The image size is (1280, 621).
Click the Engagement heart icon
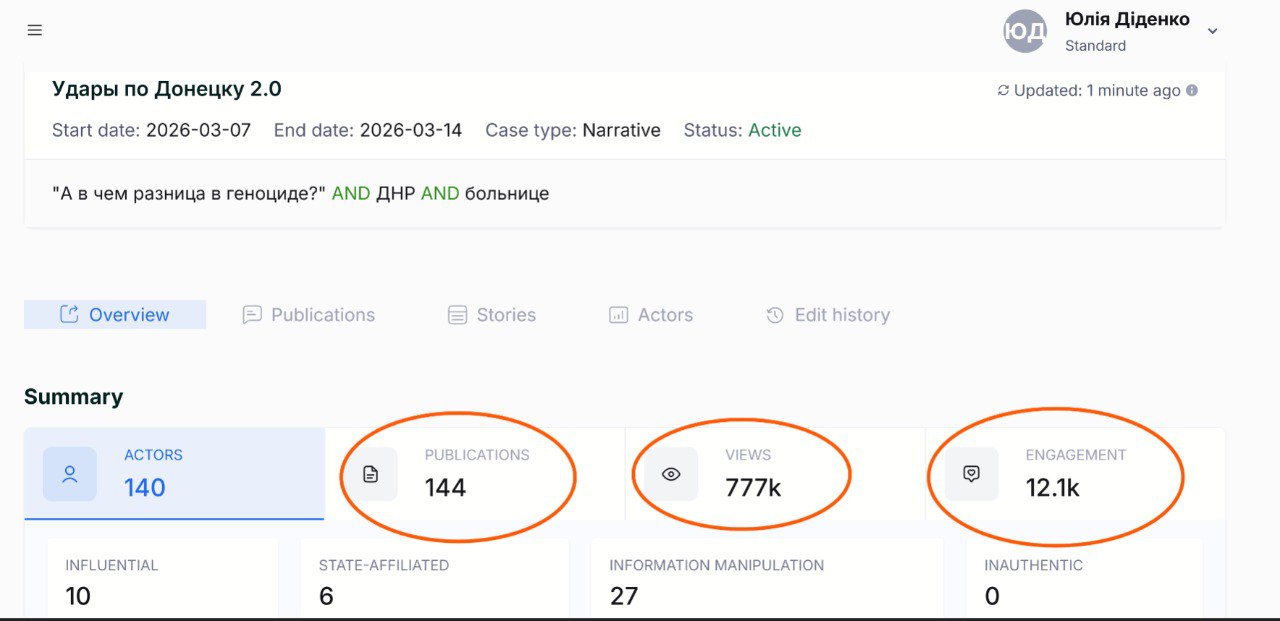971,474
